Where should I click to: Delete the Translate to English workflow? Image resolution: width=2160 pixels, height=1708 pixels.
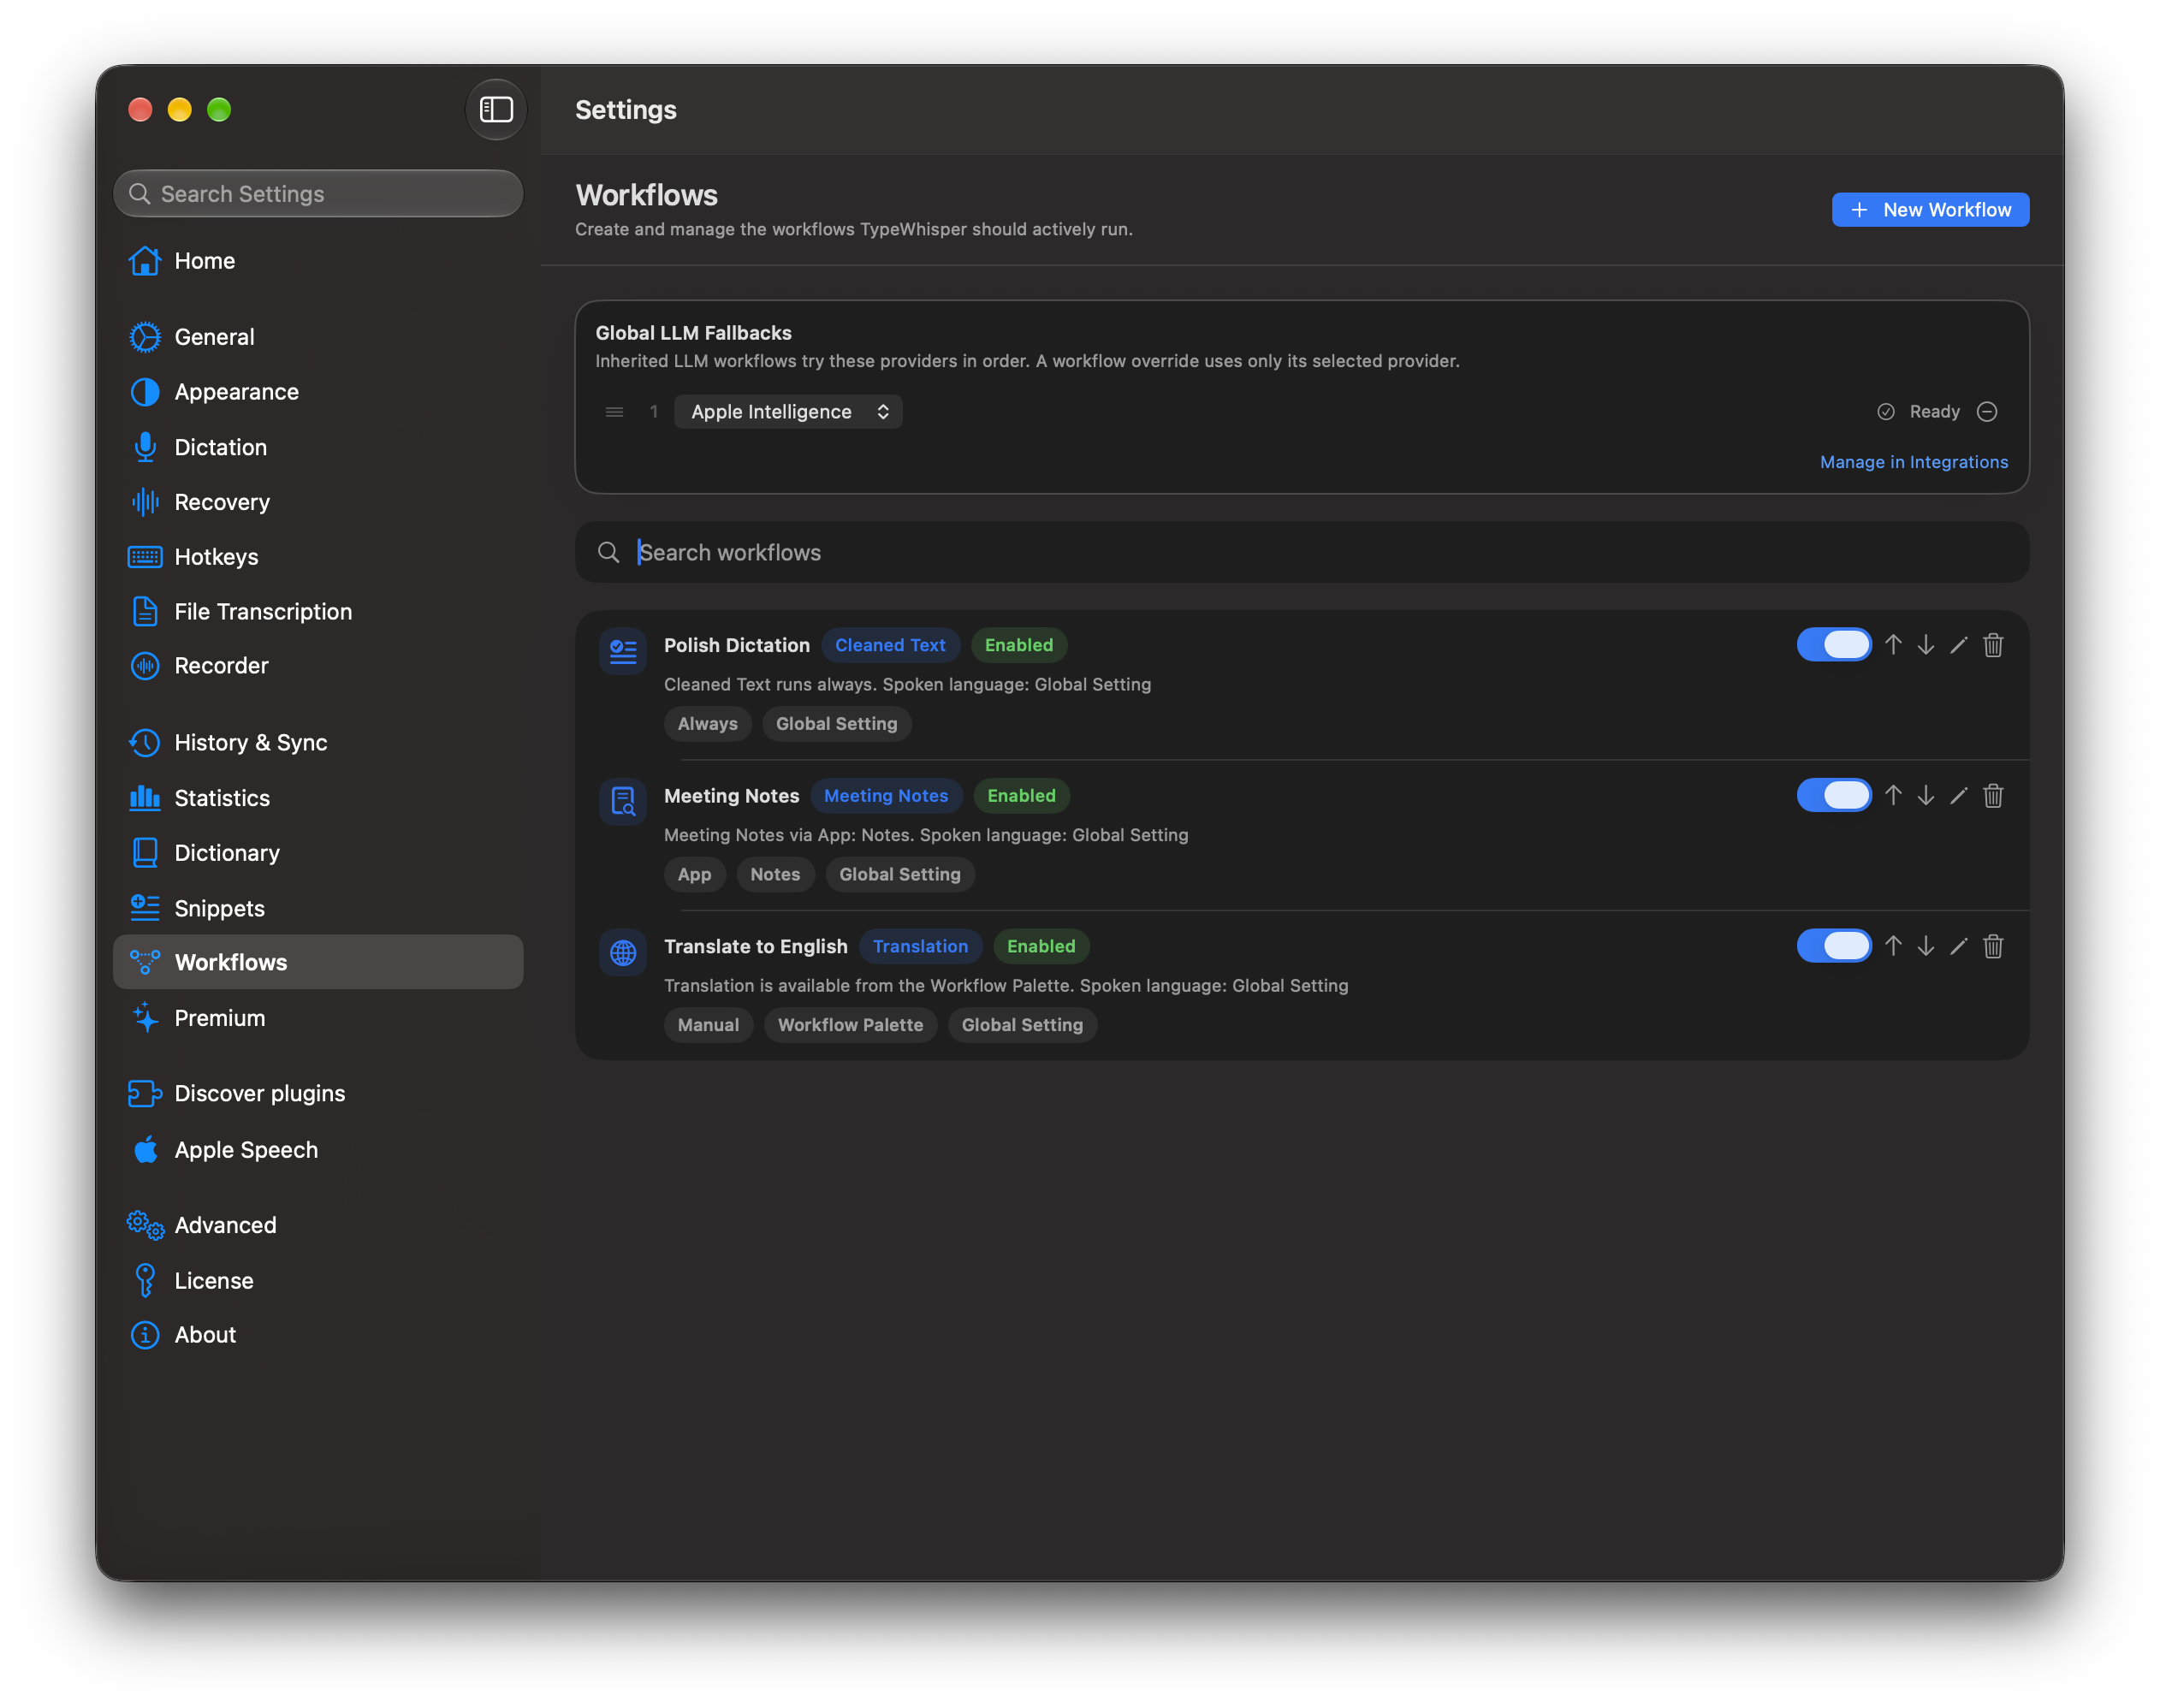coord(1993,946)
